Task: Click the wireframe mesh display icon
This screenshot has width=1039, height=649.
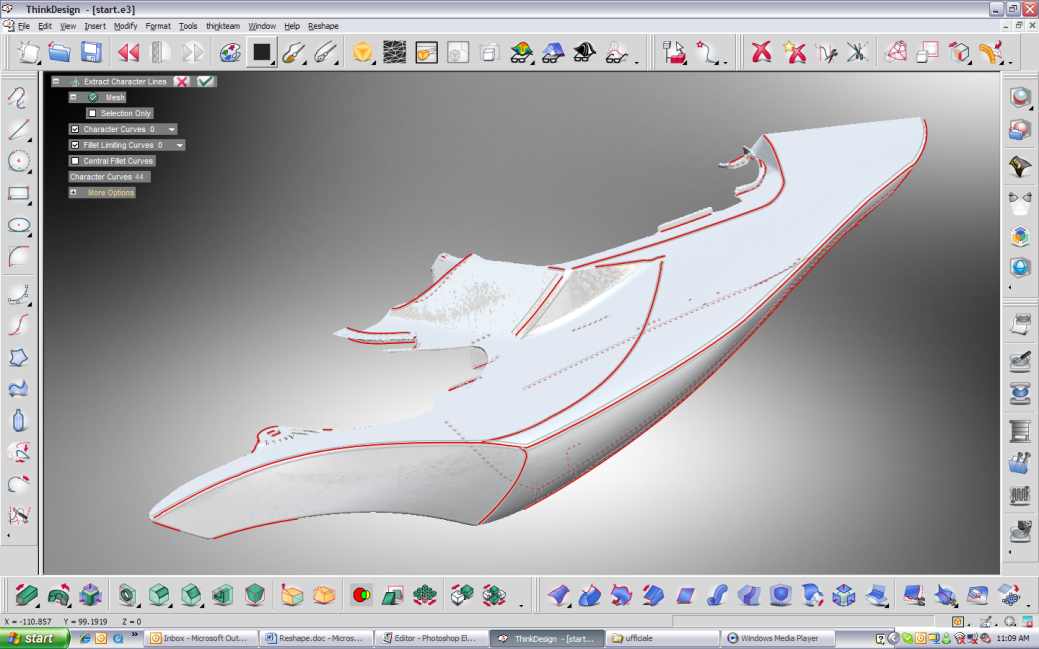Action: (x=395, y=52)
